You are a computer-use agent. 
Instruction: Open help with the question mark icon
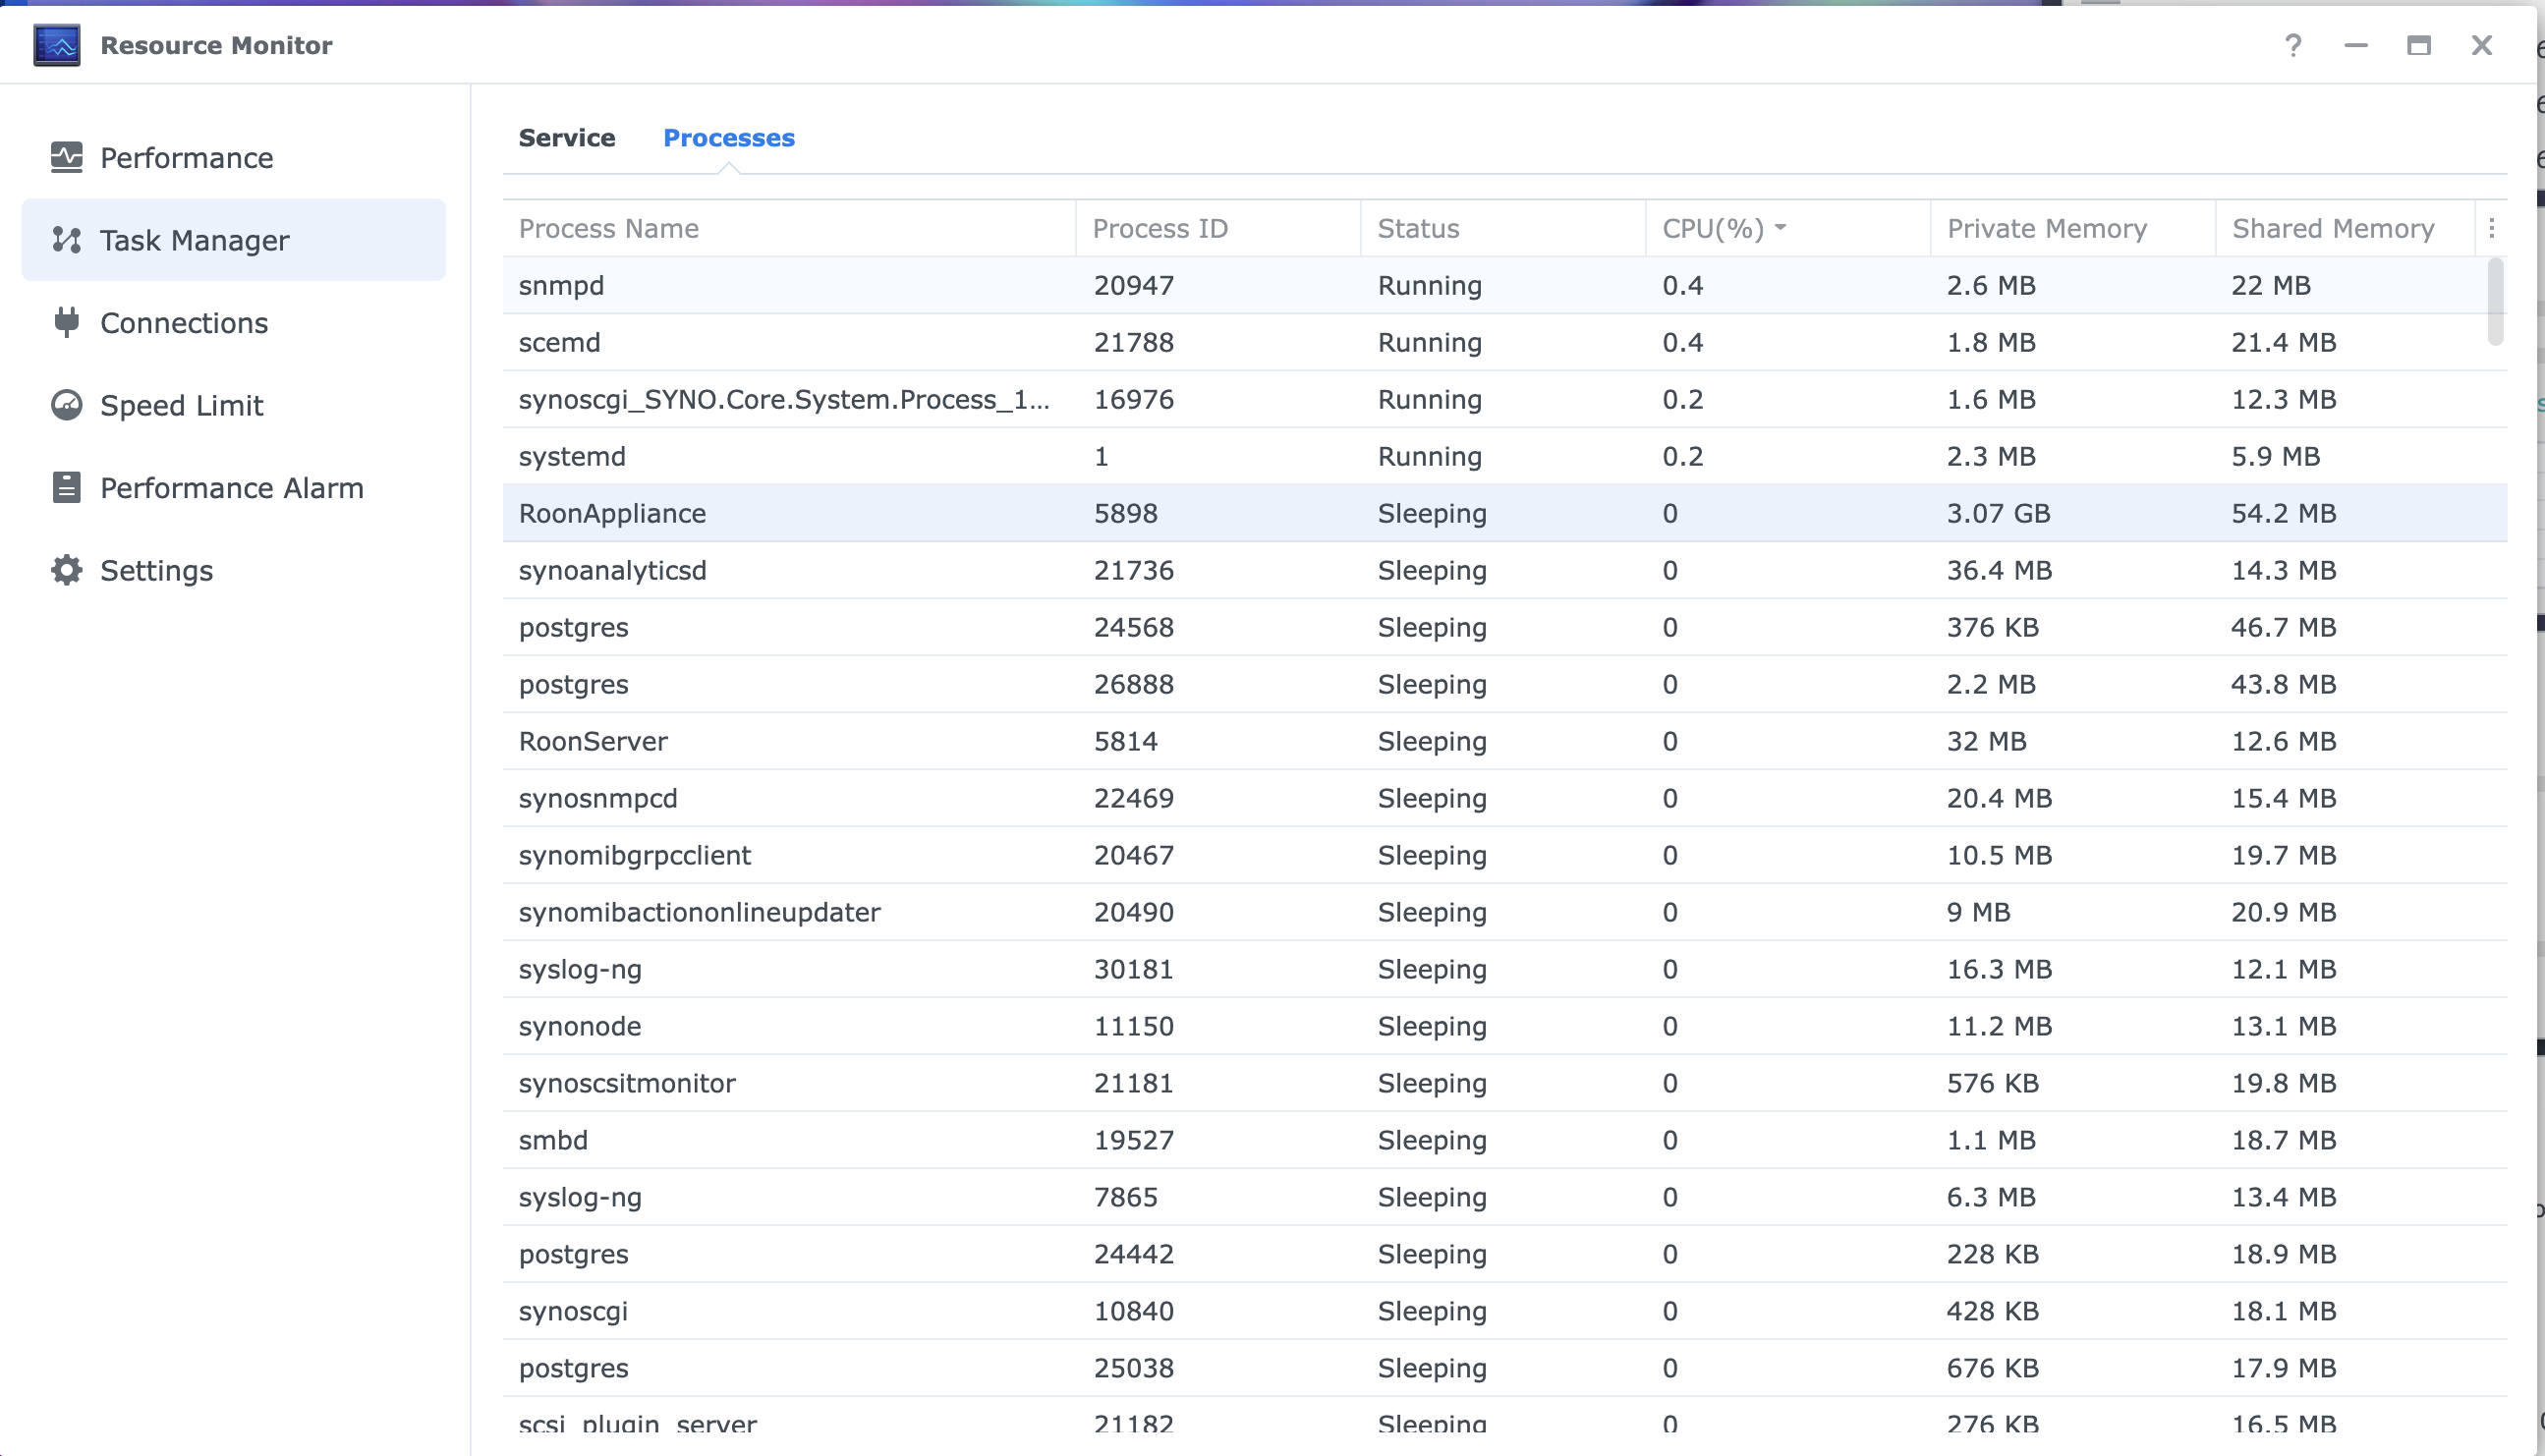click(x=2293, y=45)
